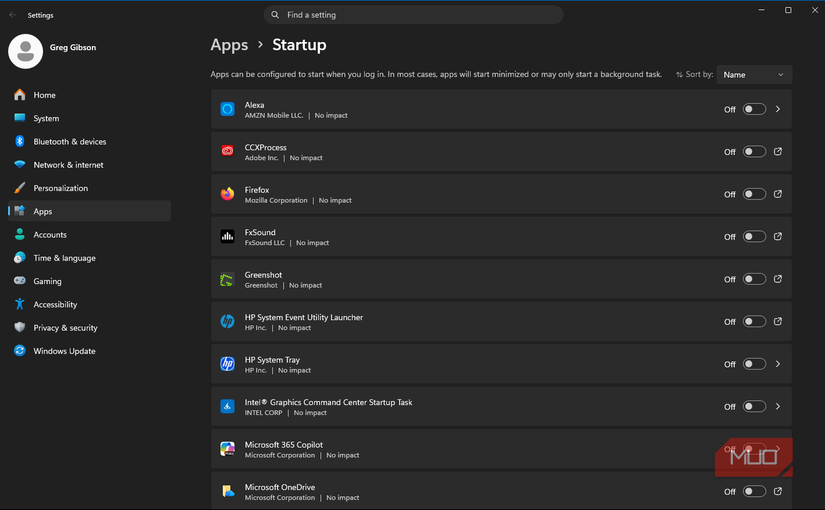This screenshot has height=510, width=825.
Task: Turn on Greenshot startup toggle
Action: [754, 279]
